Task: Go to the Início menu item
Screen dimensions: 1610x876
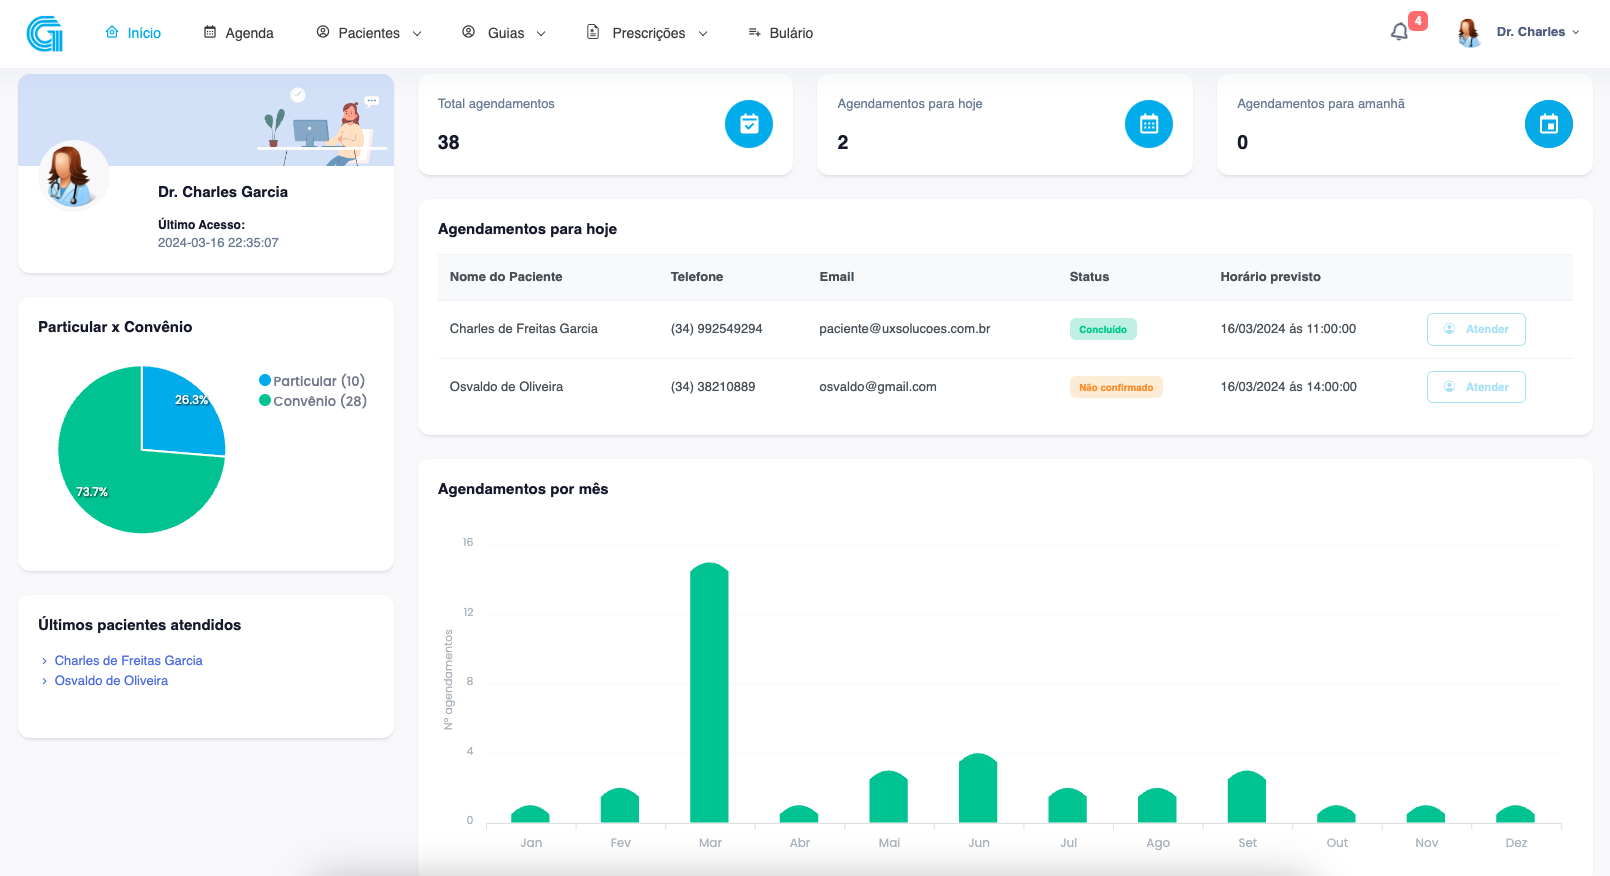Action: click(x=133, y=33)
